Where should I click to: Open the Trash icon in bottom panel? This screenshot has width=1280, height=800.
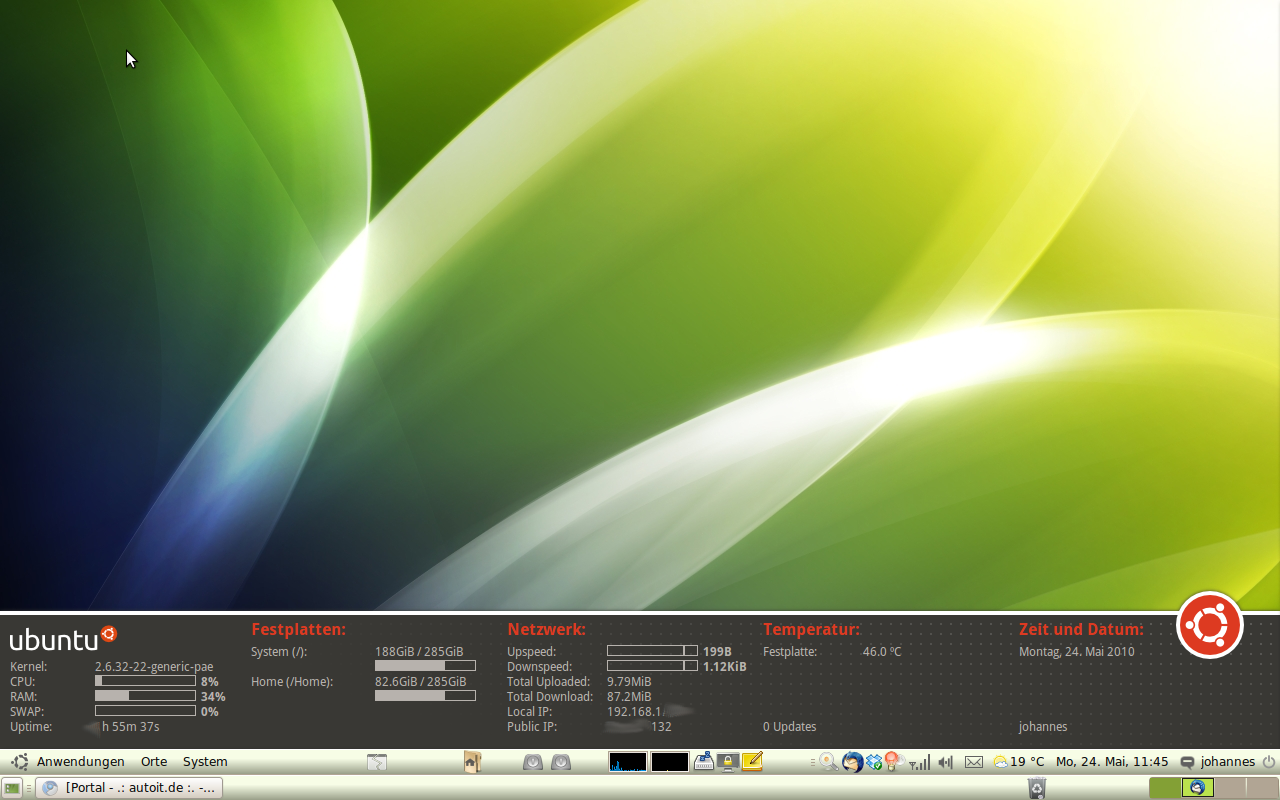point(1037,788)
